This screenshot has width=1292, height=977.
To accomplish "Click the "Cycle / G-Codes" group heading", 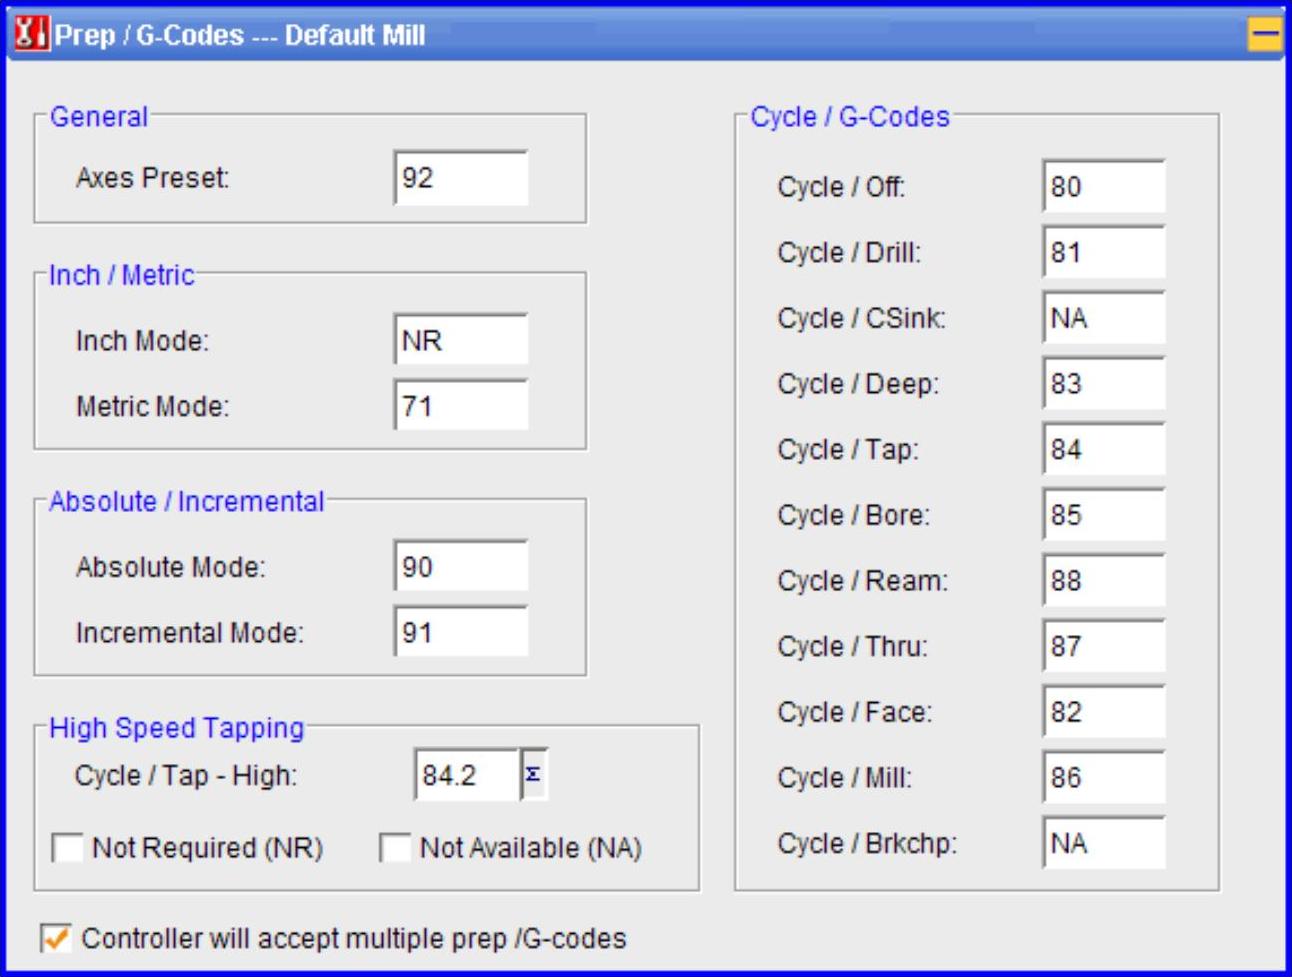I will tap(850, 116).
